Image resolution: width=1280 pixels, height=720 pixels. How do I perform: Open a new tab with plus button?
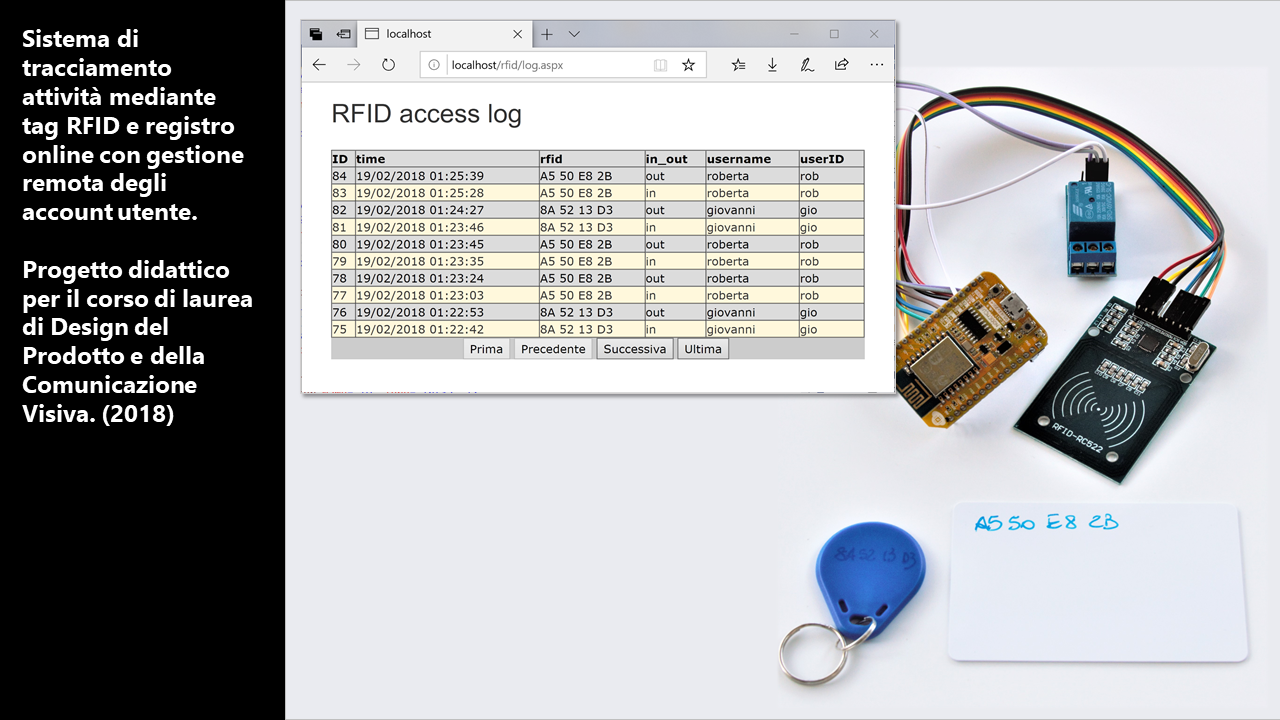point(546,34)
